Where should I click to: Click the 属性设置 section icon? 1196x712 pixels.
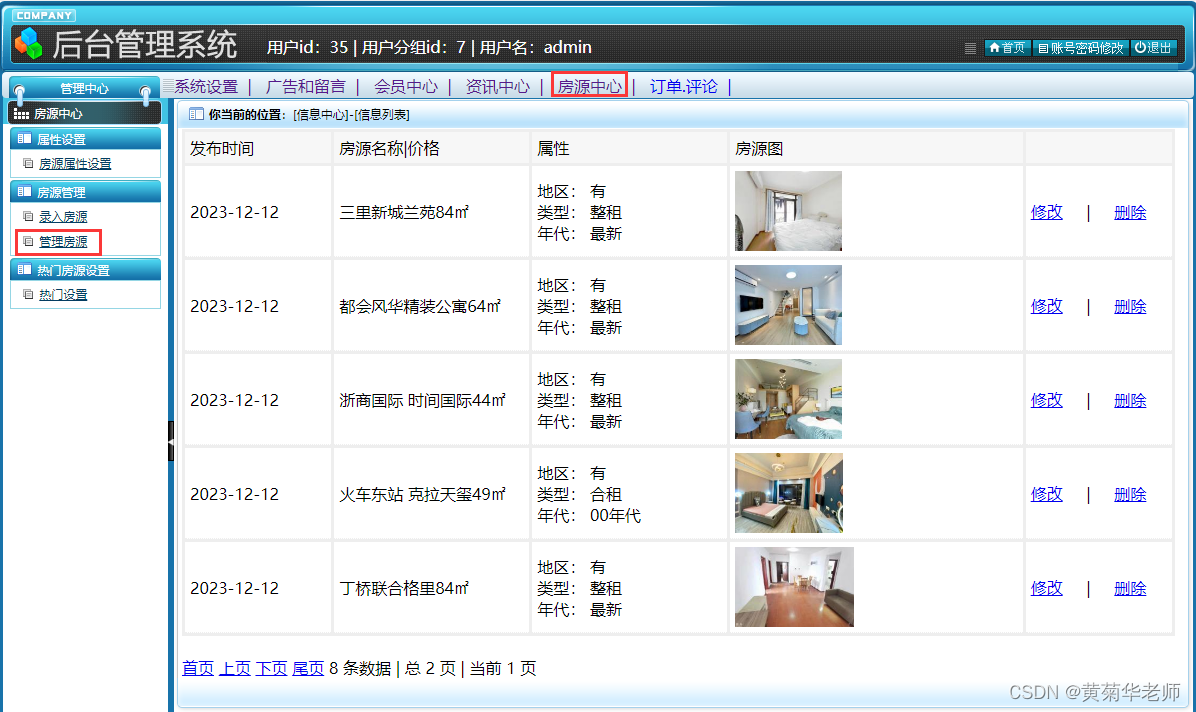(24, 139)
